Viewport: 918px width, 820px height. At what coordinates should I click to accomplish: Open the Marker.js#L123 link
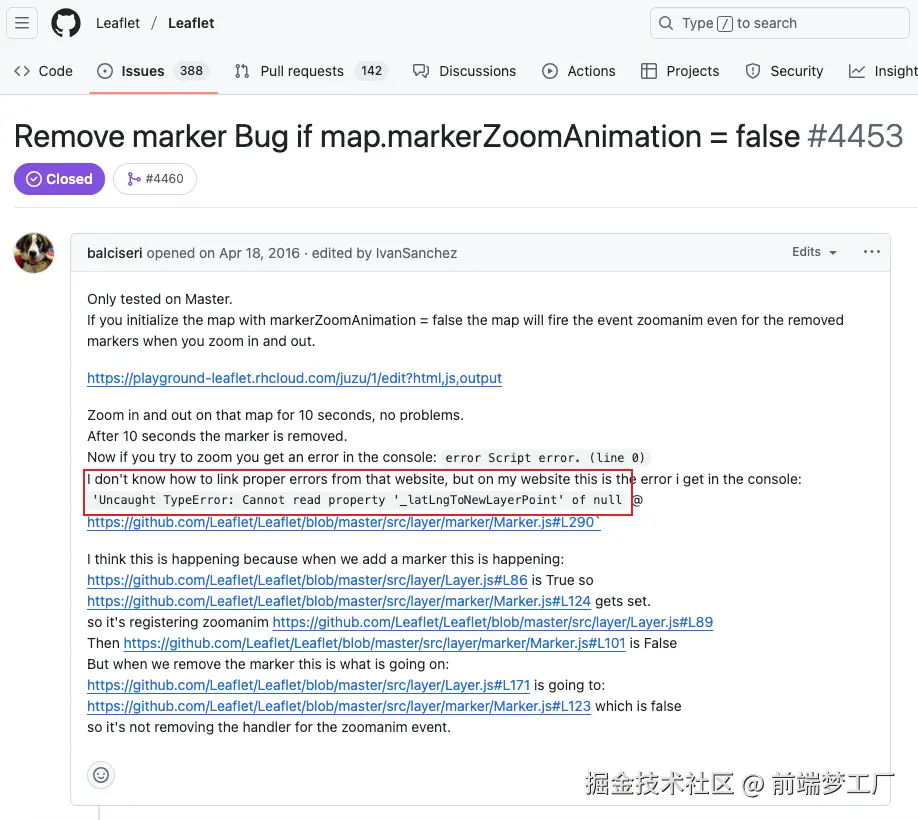(339, 706)
